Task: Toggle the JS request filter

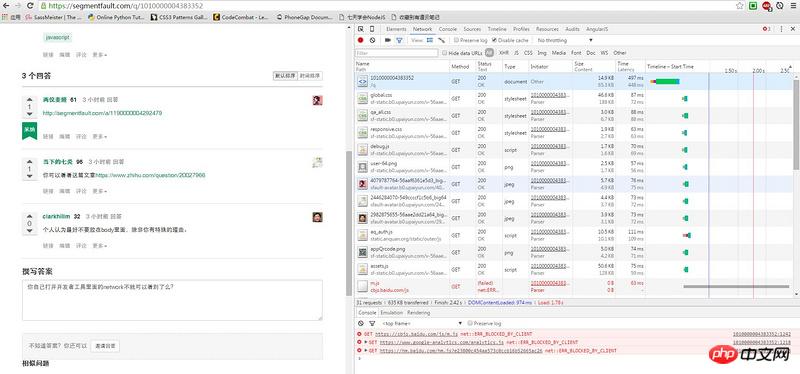Action: pos(516,53)
